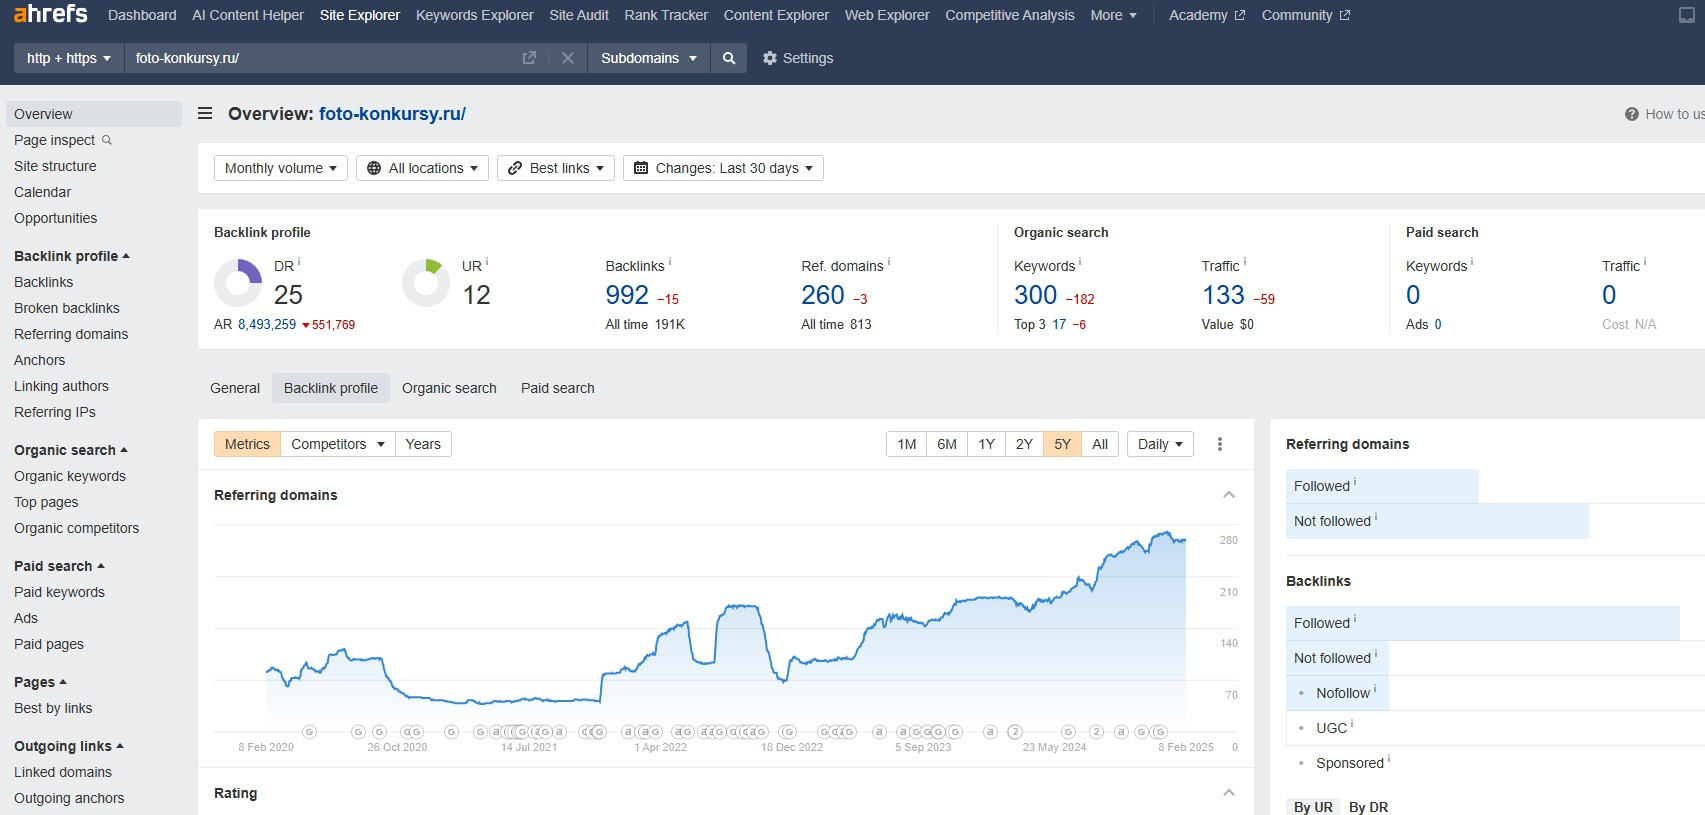Set chart range to 5Y
The width and height of the screenshot is (1705, 815).
(x=1062, y=444)
